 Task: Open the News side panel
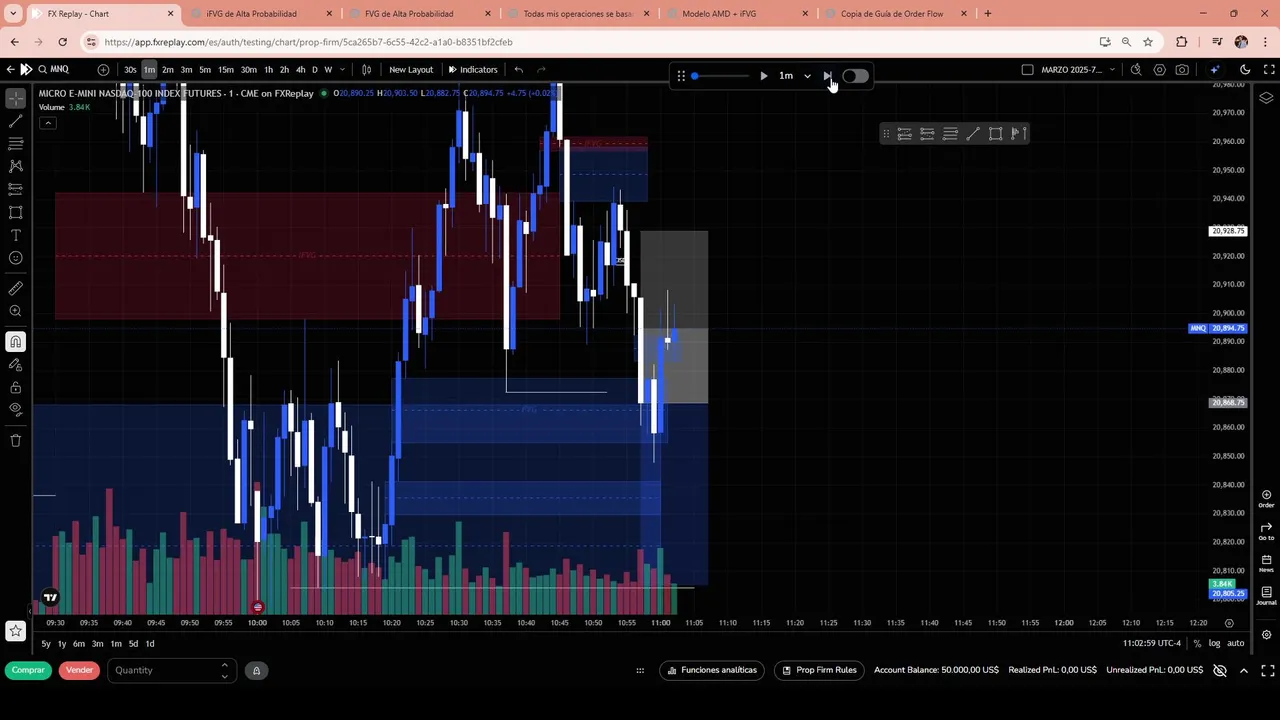point(1266,563)
